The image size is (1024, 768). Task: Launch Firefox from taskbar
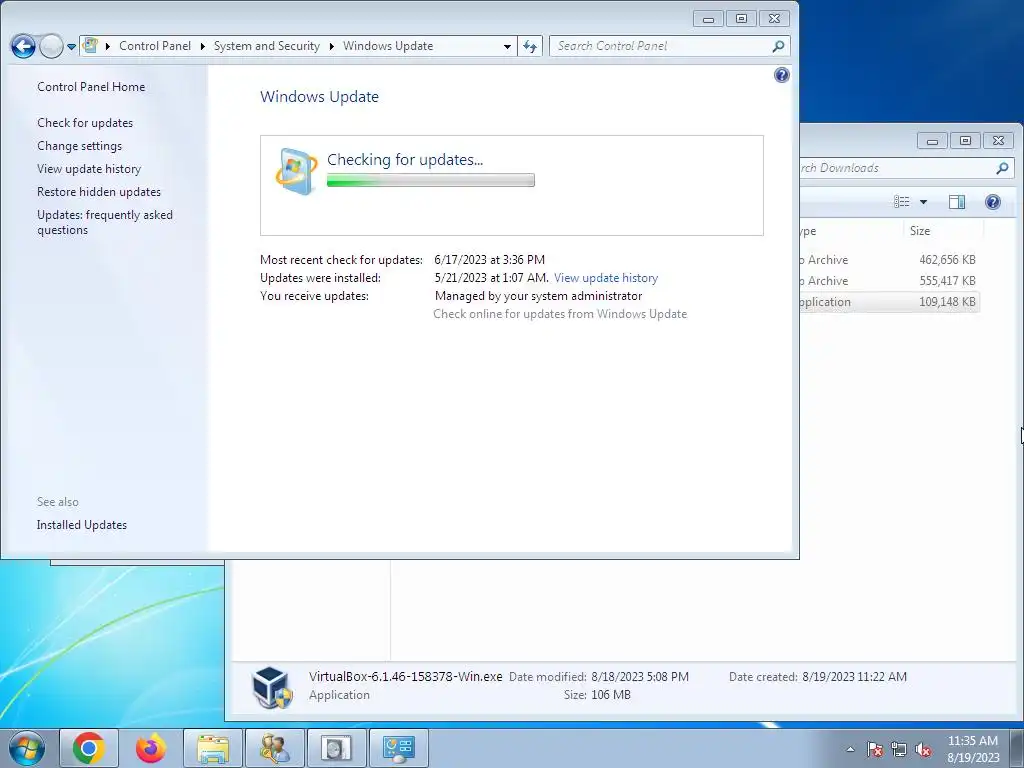point(151,748)
